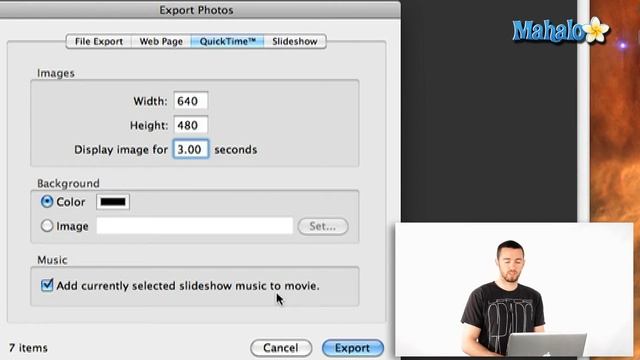Image resolution: width=640 pixels, height=360 pixels.
Task: Select the QuickTime tab
Action: click(227, 42)
